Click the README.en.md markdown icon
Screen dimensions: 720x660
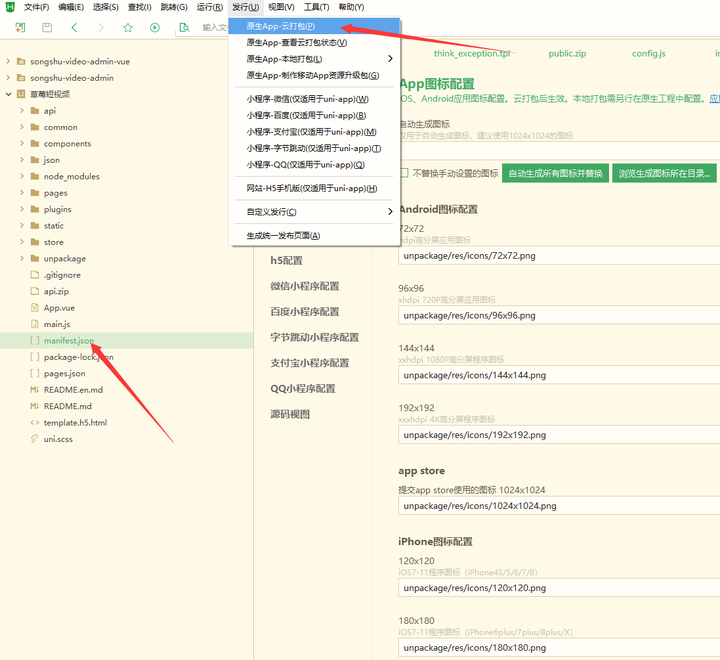point(34,389)
